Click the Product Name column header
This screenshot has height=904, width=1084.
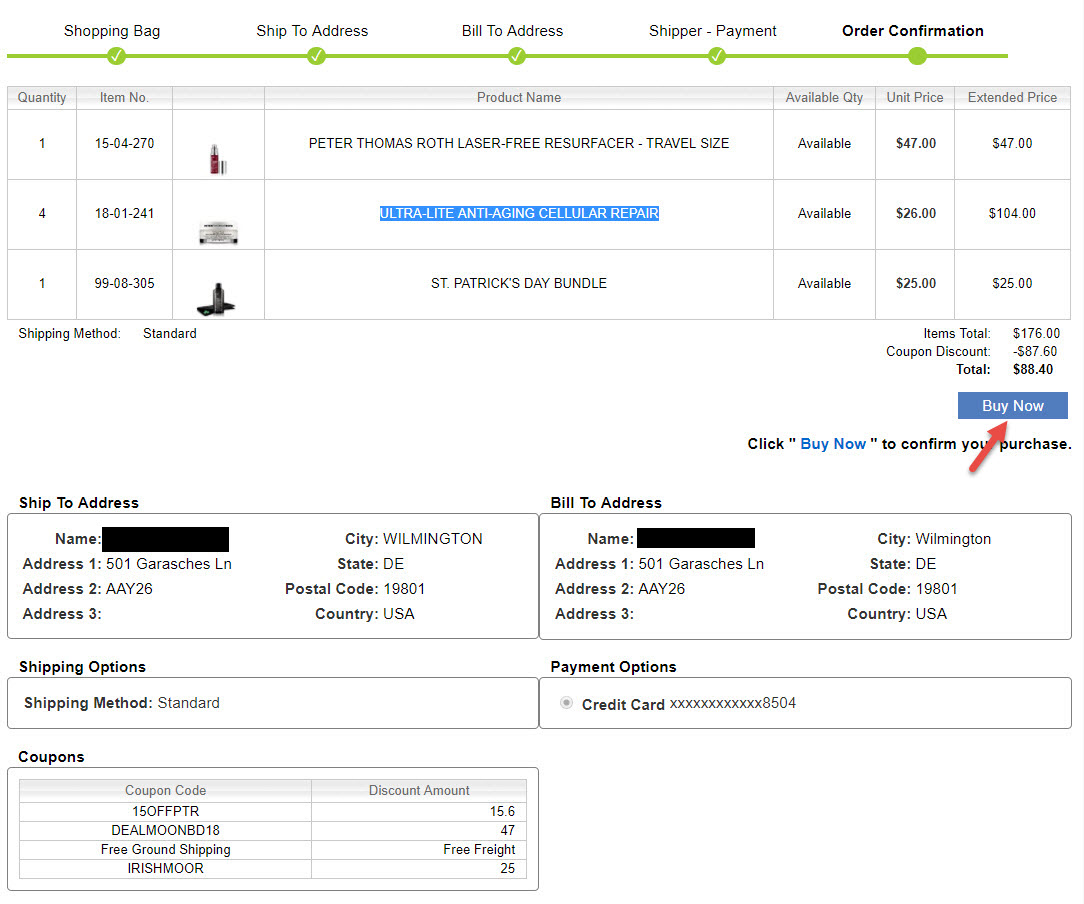point(518,97)
